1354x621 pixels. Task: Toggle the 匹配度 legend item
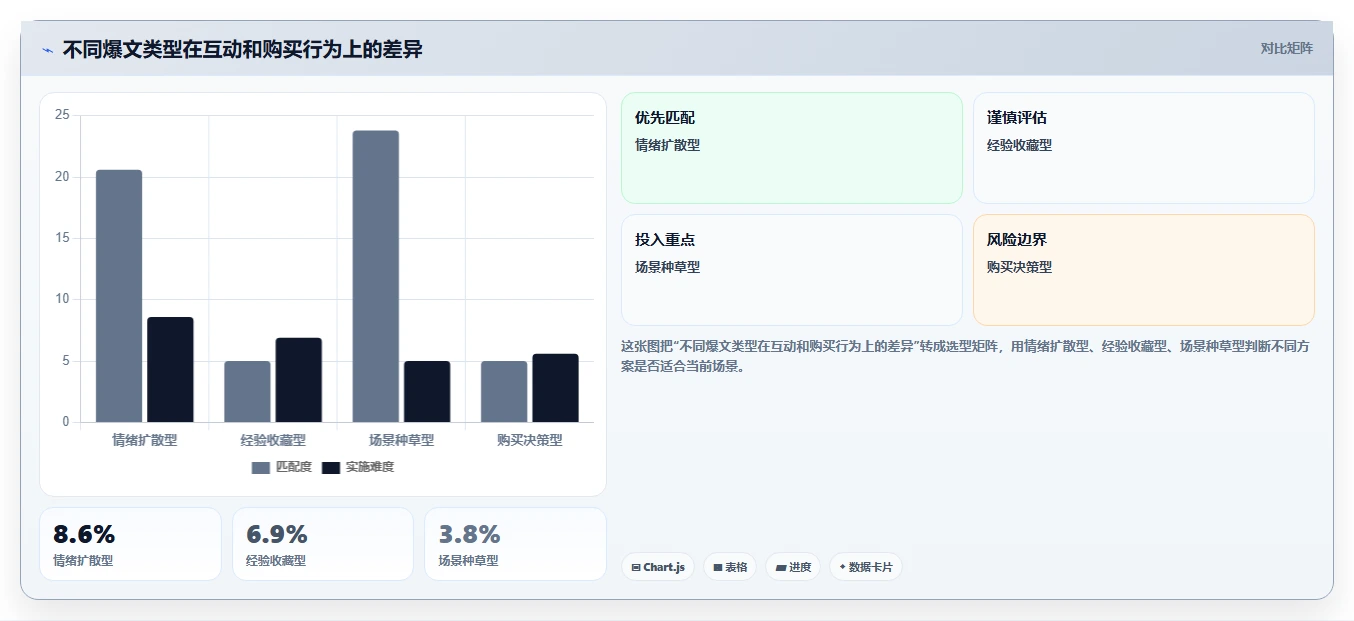(282, 467)
